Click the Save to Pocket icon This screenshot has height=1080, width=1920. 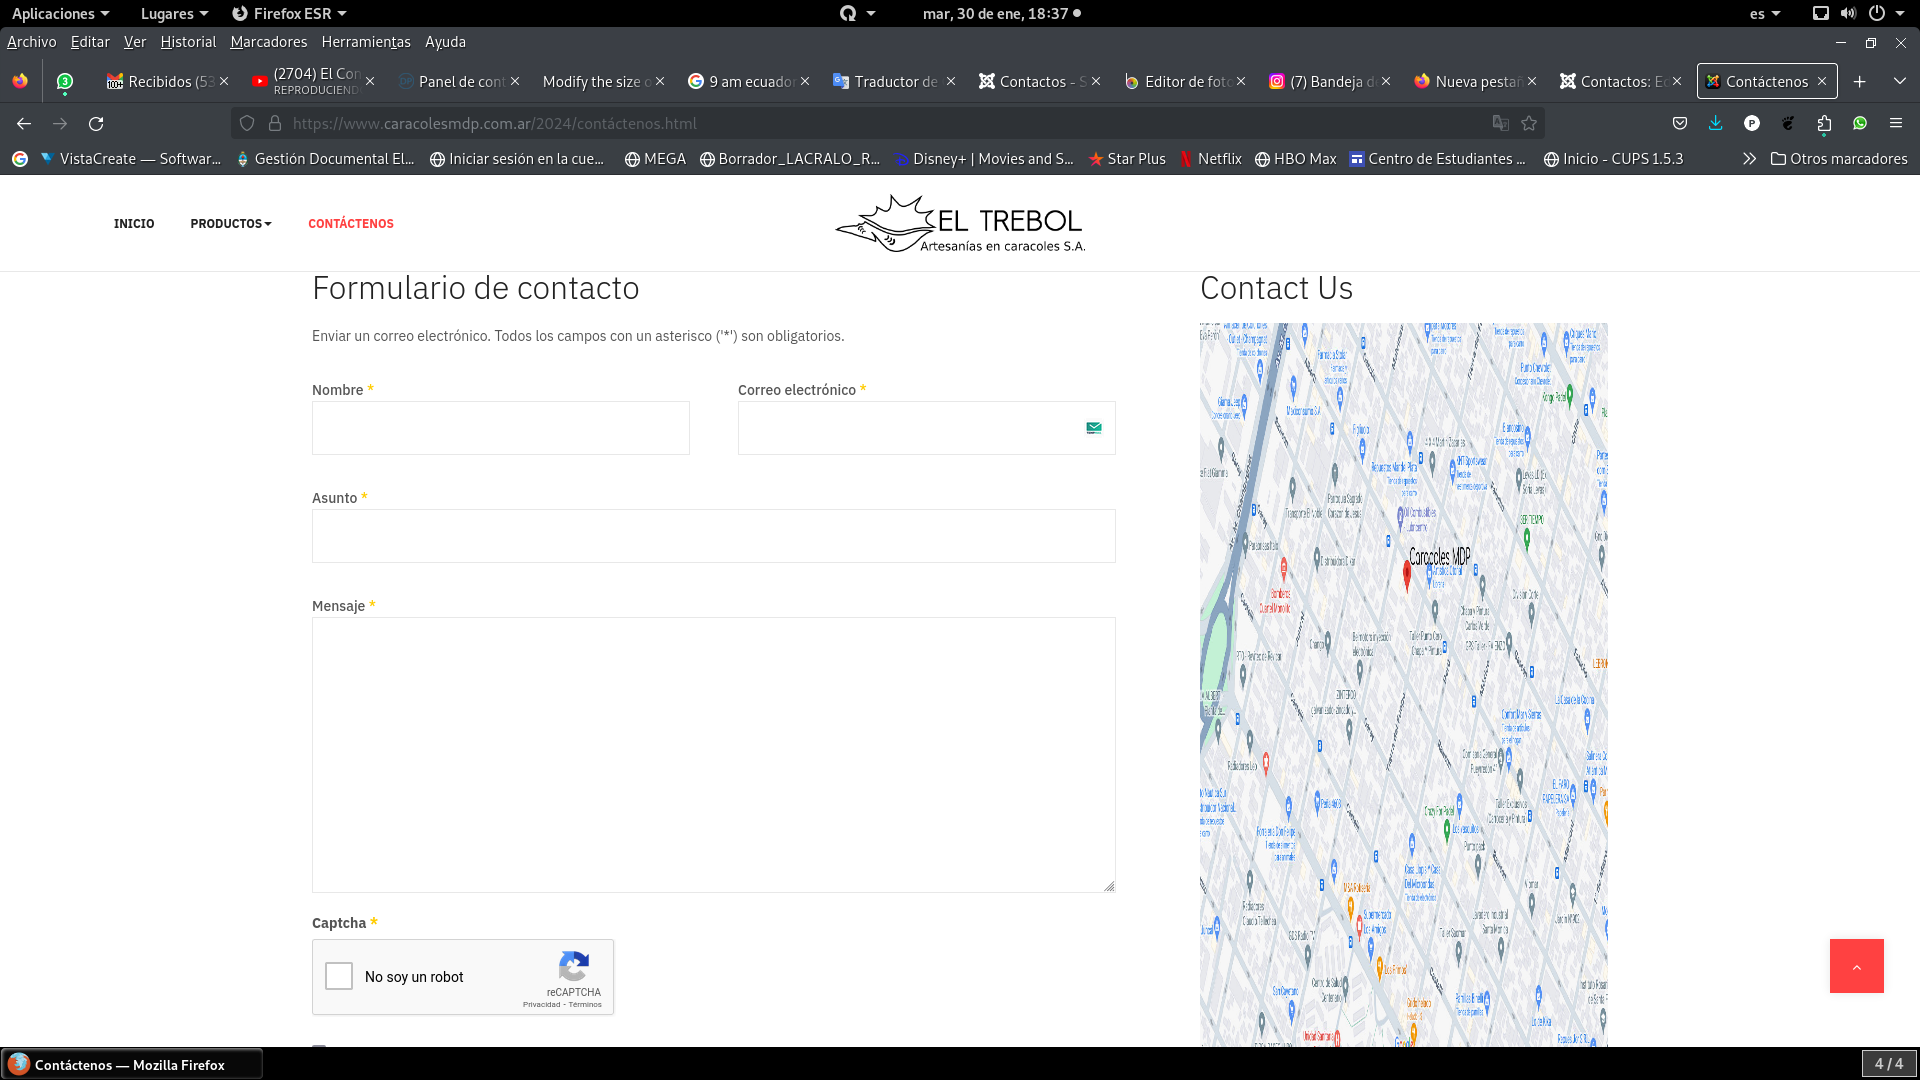(x=1680, y=123)
